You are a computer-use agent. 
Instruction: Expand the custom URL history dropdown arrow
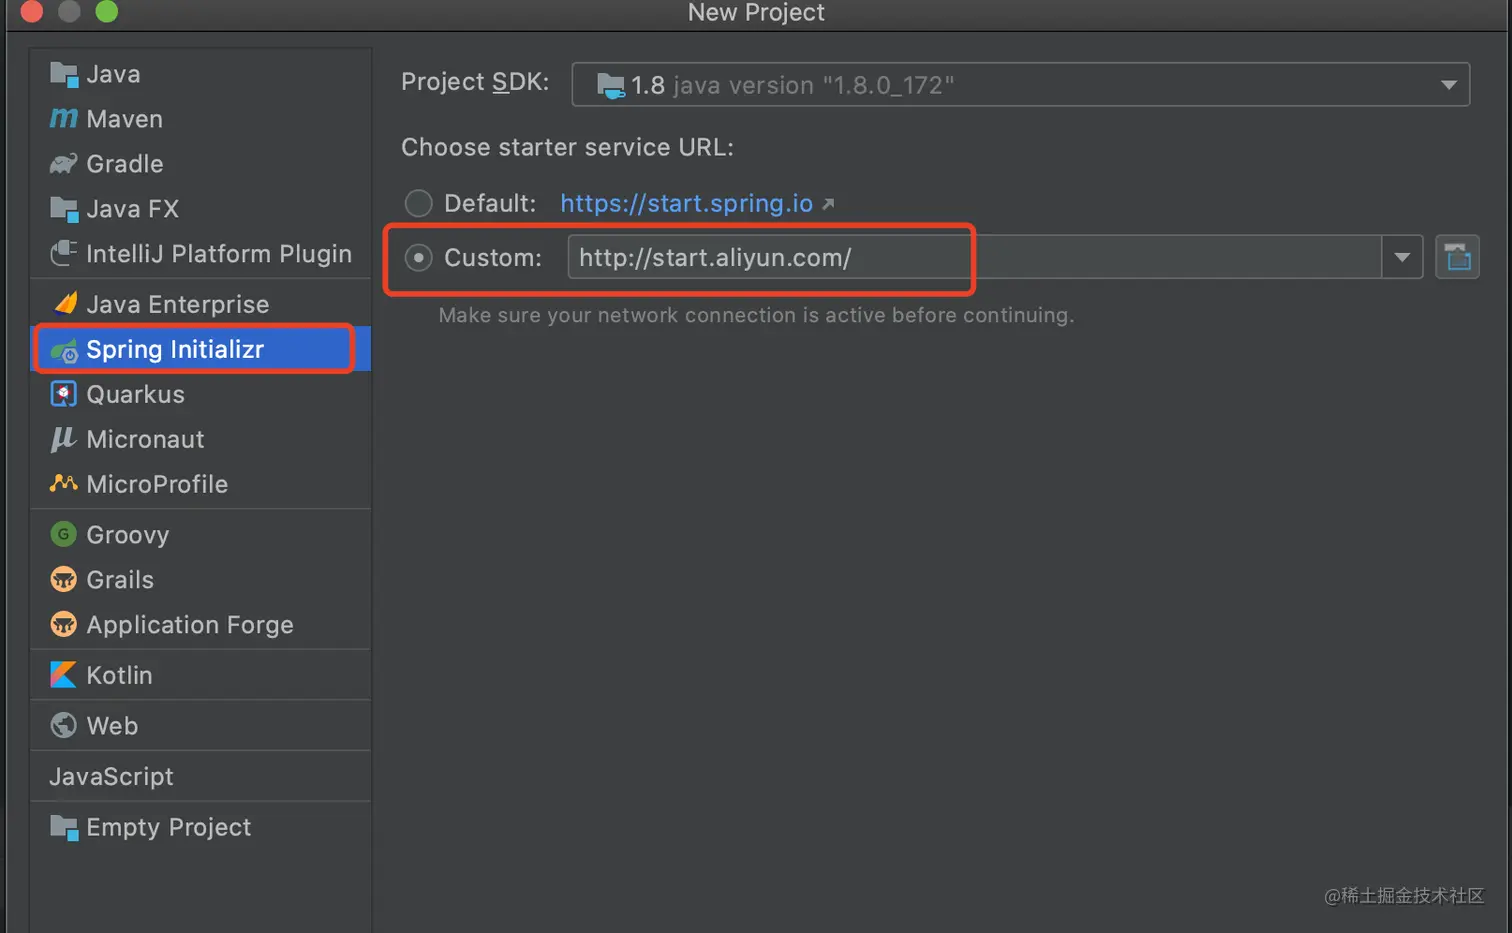coord(1402,258)
